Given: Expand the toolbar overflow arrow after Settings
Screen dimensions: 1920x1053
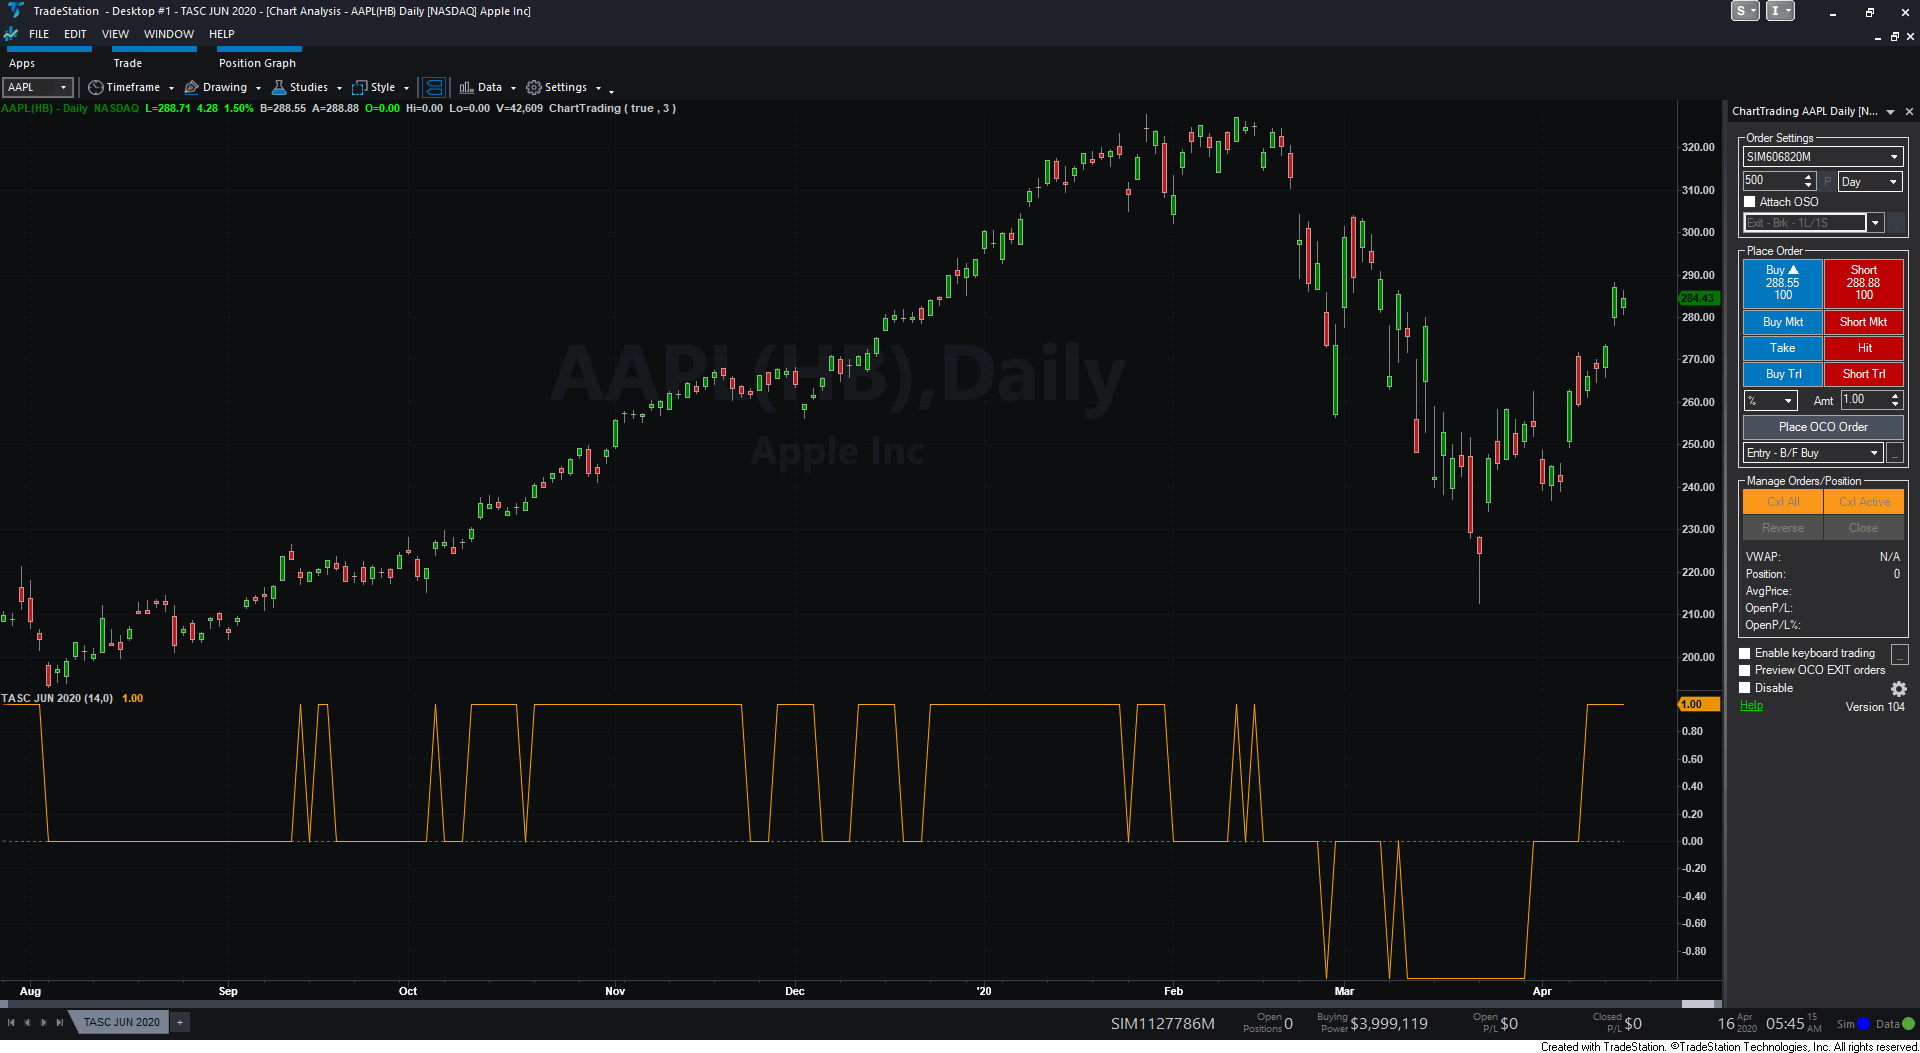Looking at the screenshot, I should coord(611,91).
